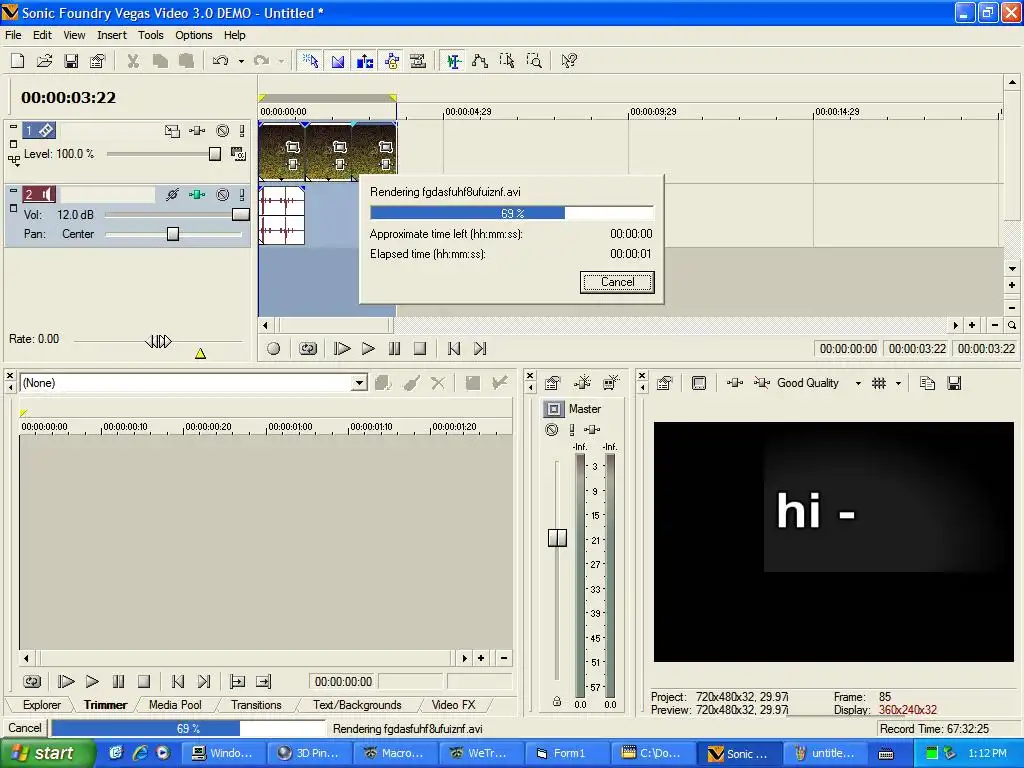Switch to Form1 taskbar window
The height and width of the screenshot is (768, 1024).
coord(568,754)
